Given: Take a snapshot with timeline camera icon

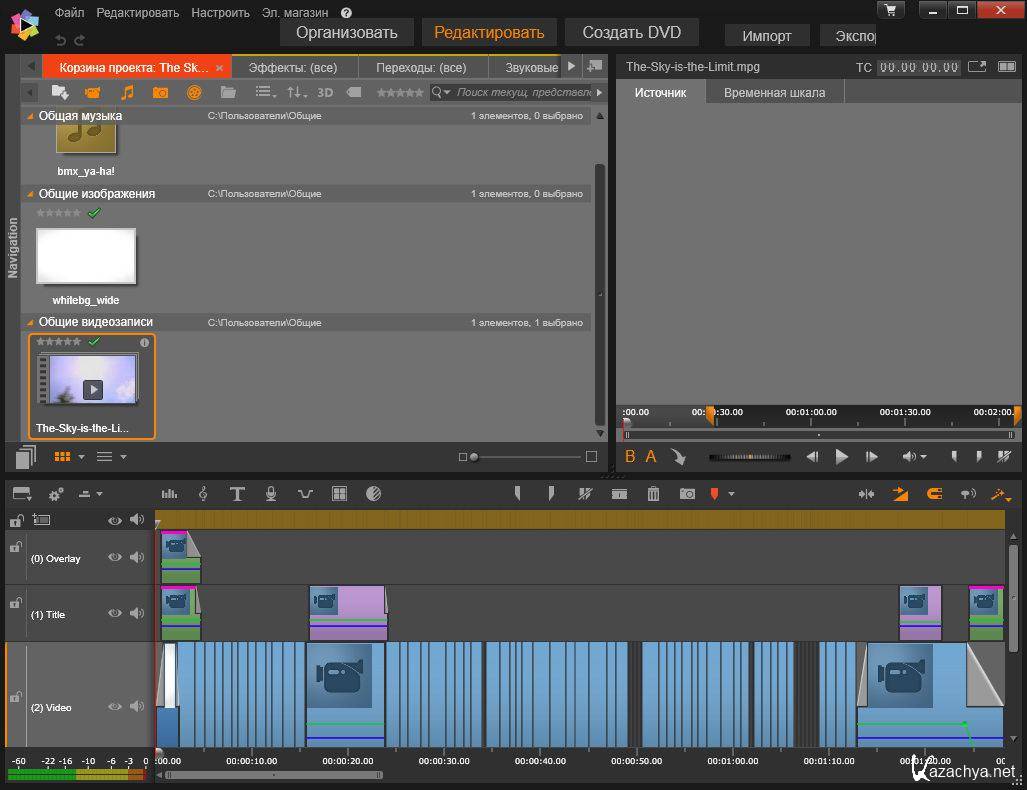Looking at the screenshot, I should coord(687,494).
